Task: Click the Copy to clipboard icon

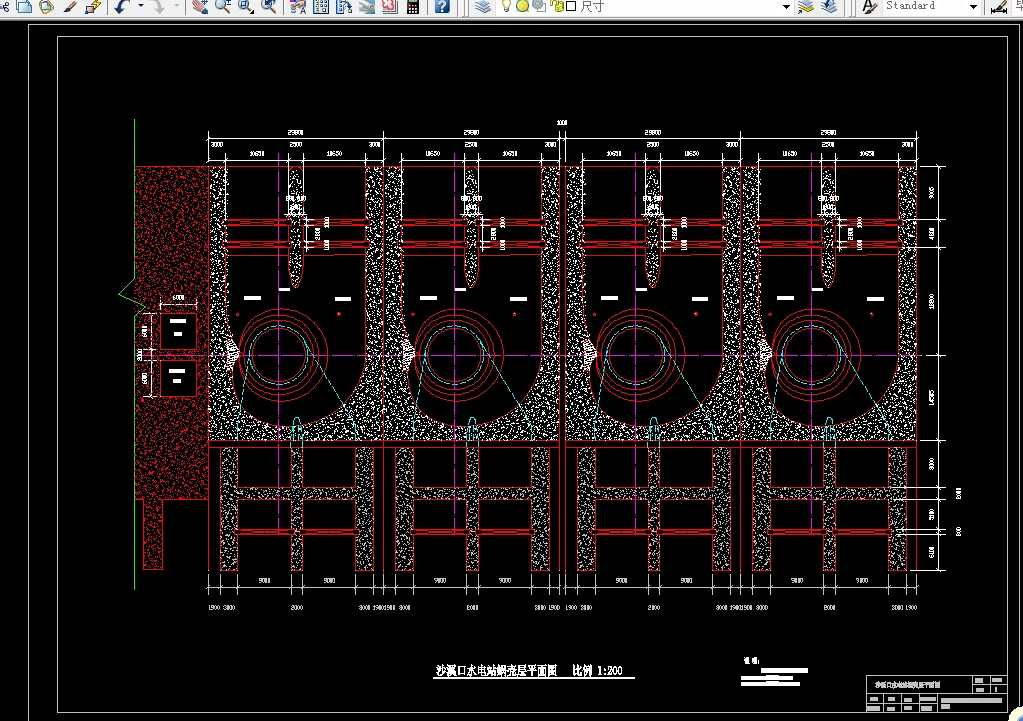Action: (23, 7)
